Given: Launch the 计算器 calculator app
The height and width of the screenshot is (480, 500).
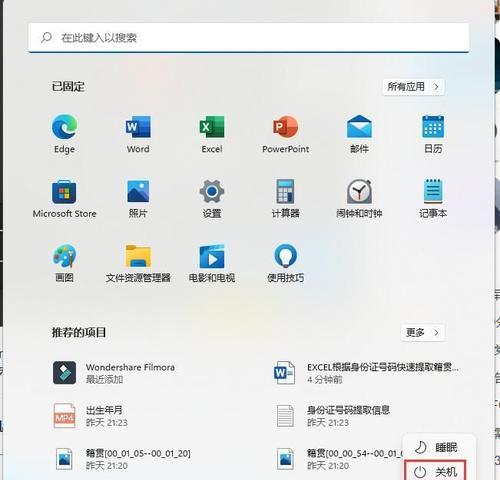Looking at the screenshot, I should (285, 192).
